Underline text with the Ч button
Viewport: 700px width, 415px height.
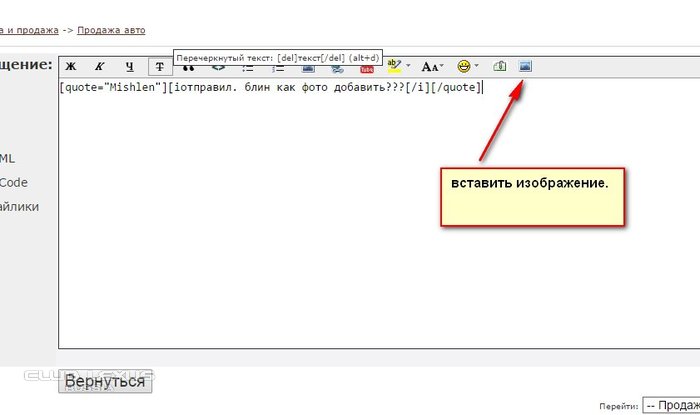tap(129, 67)
